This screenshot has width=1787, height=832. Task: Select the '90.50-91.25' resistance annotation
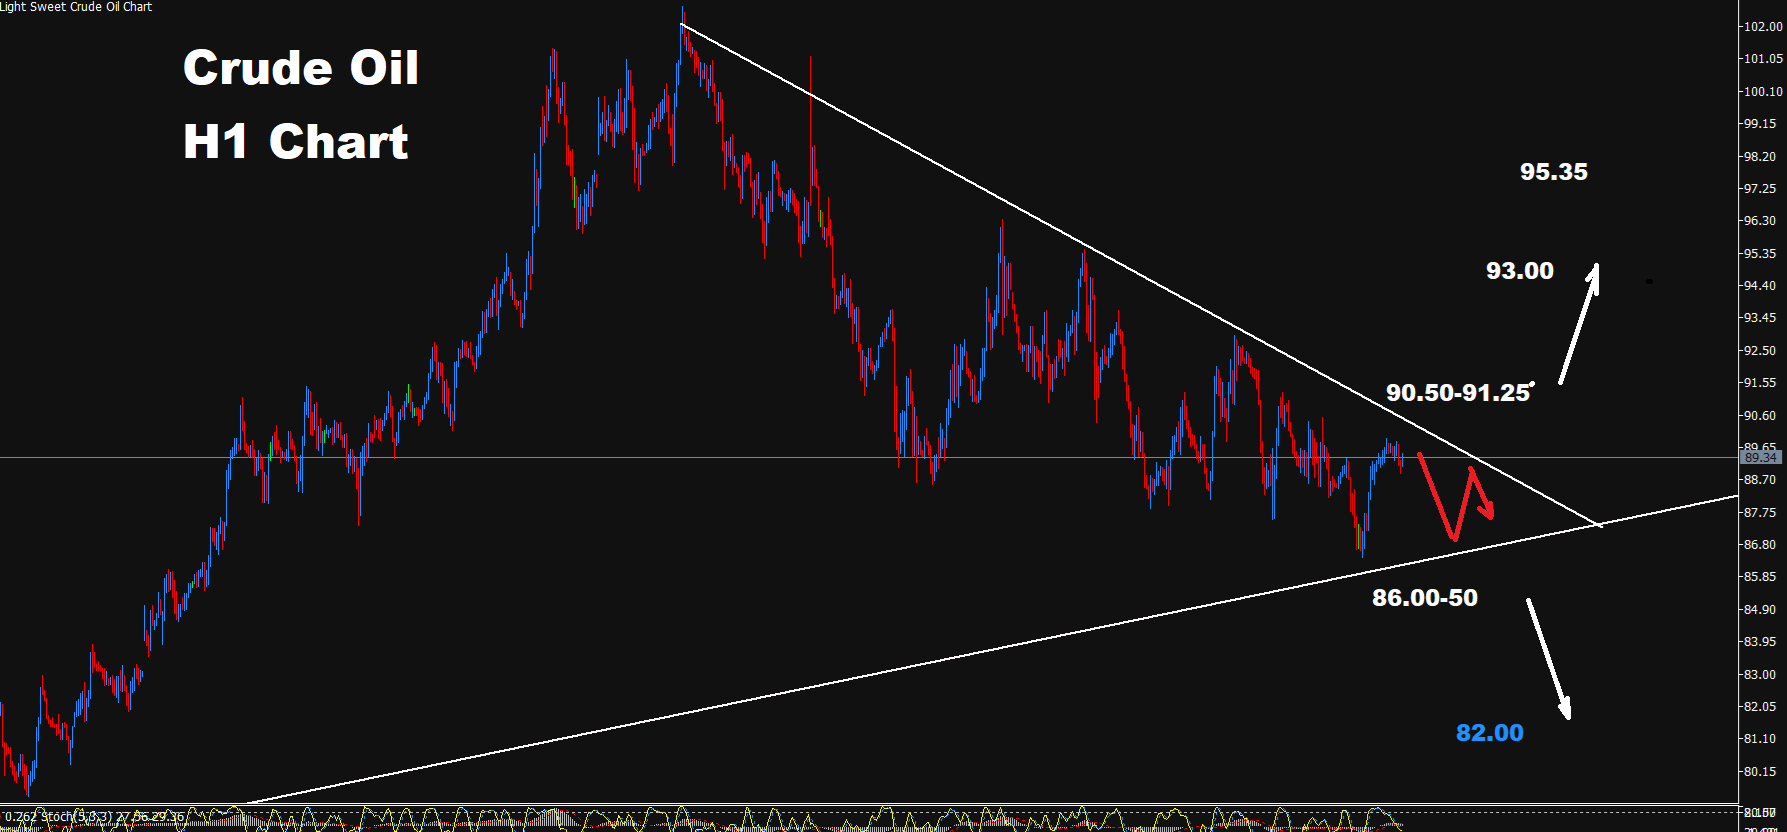coord(1458,393)
